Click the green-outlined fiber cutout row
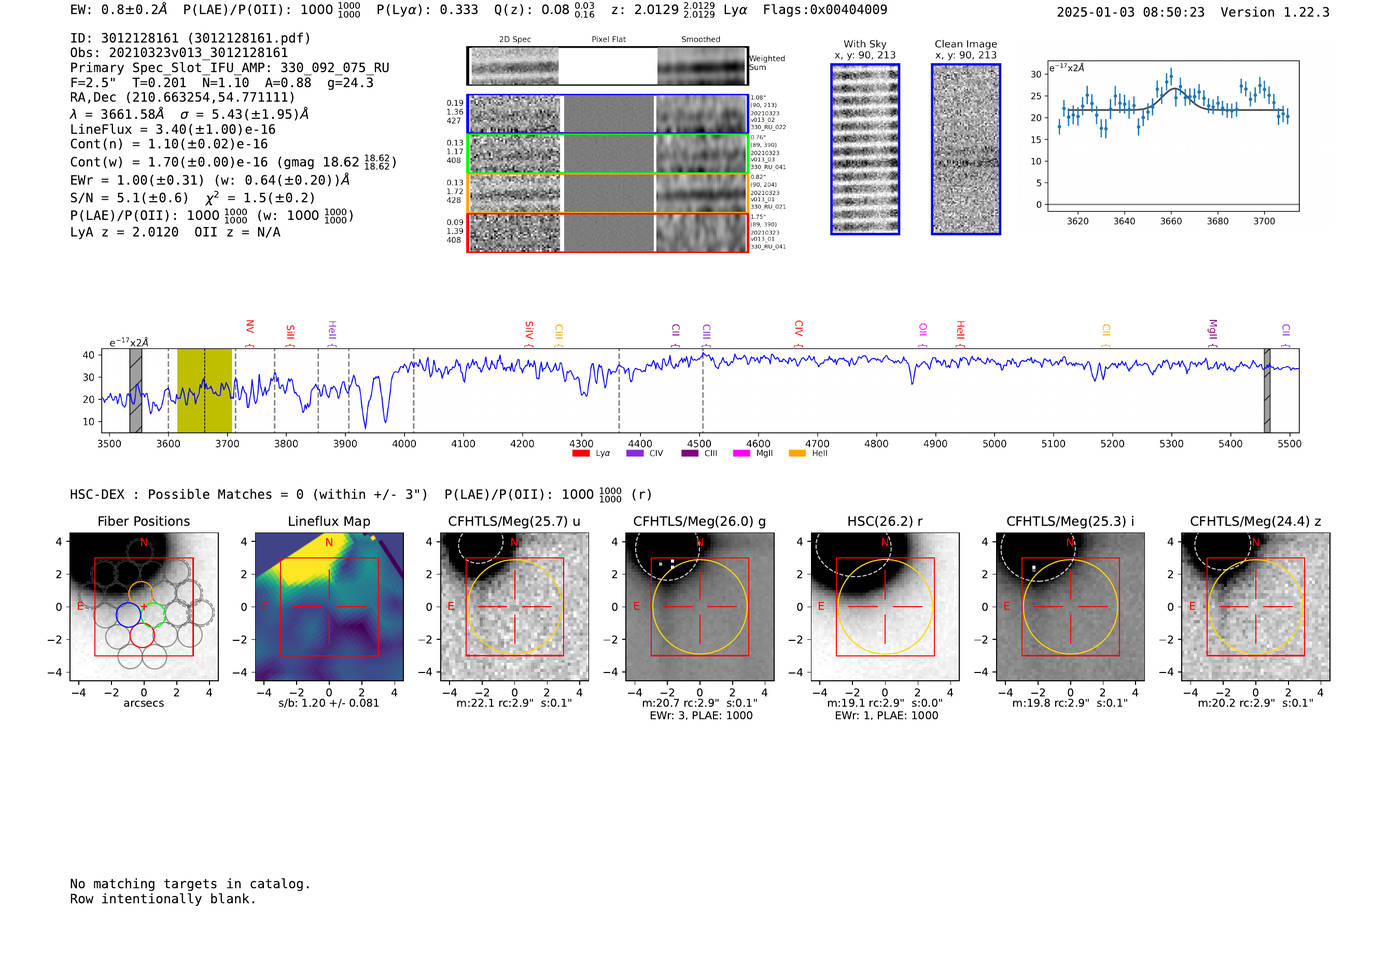Screen dimensions: 1400x953 click(608, 153)
